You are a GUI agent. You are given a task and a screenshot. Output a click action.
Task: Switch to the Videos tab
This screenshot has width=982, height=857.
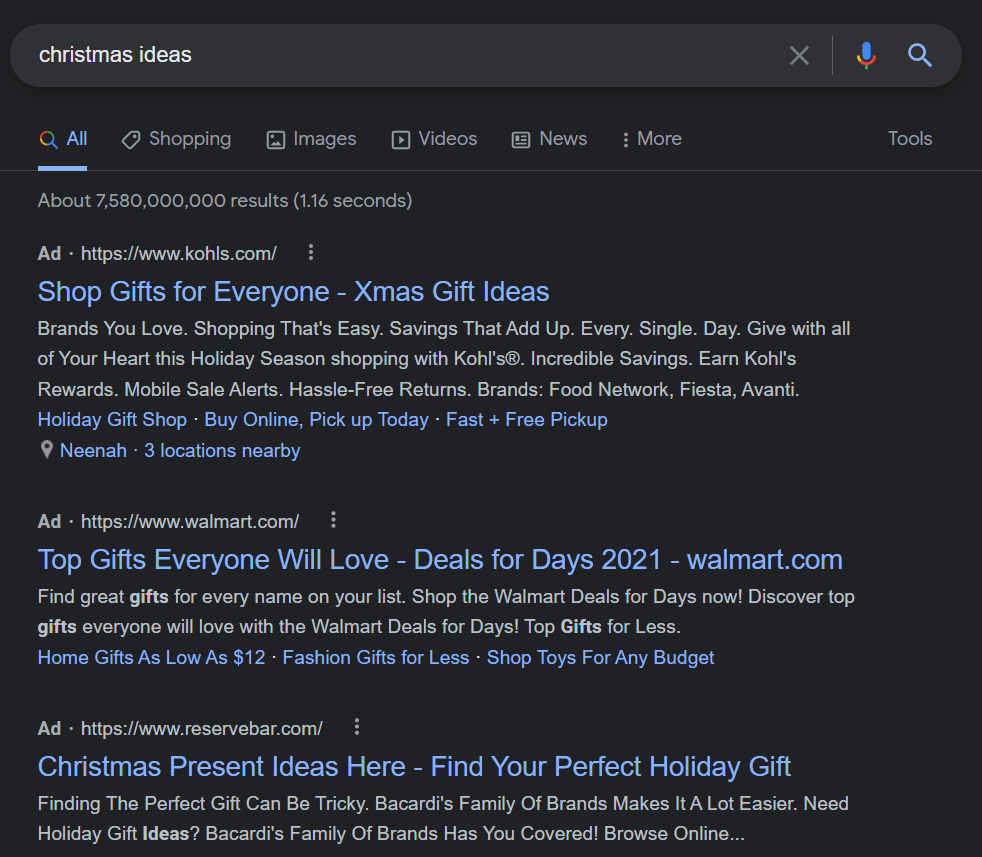pos(434,139)
